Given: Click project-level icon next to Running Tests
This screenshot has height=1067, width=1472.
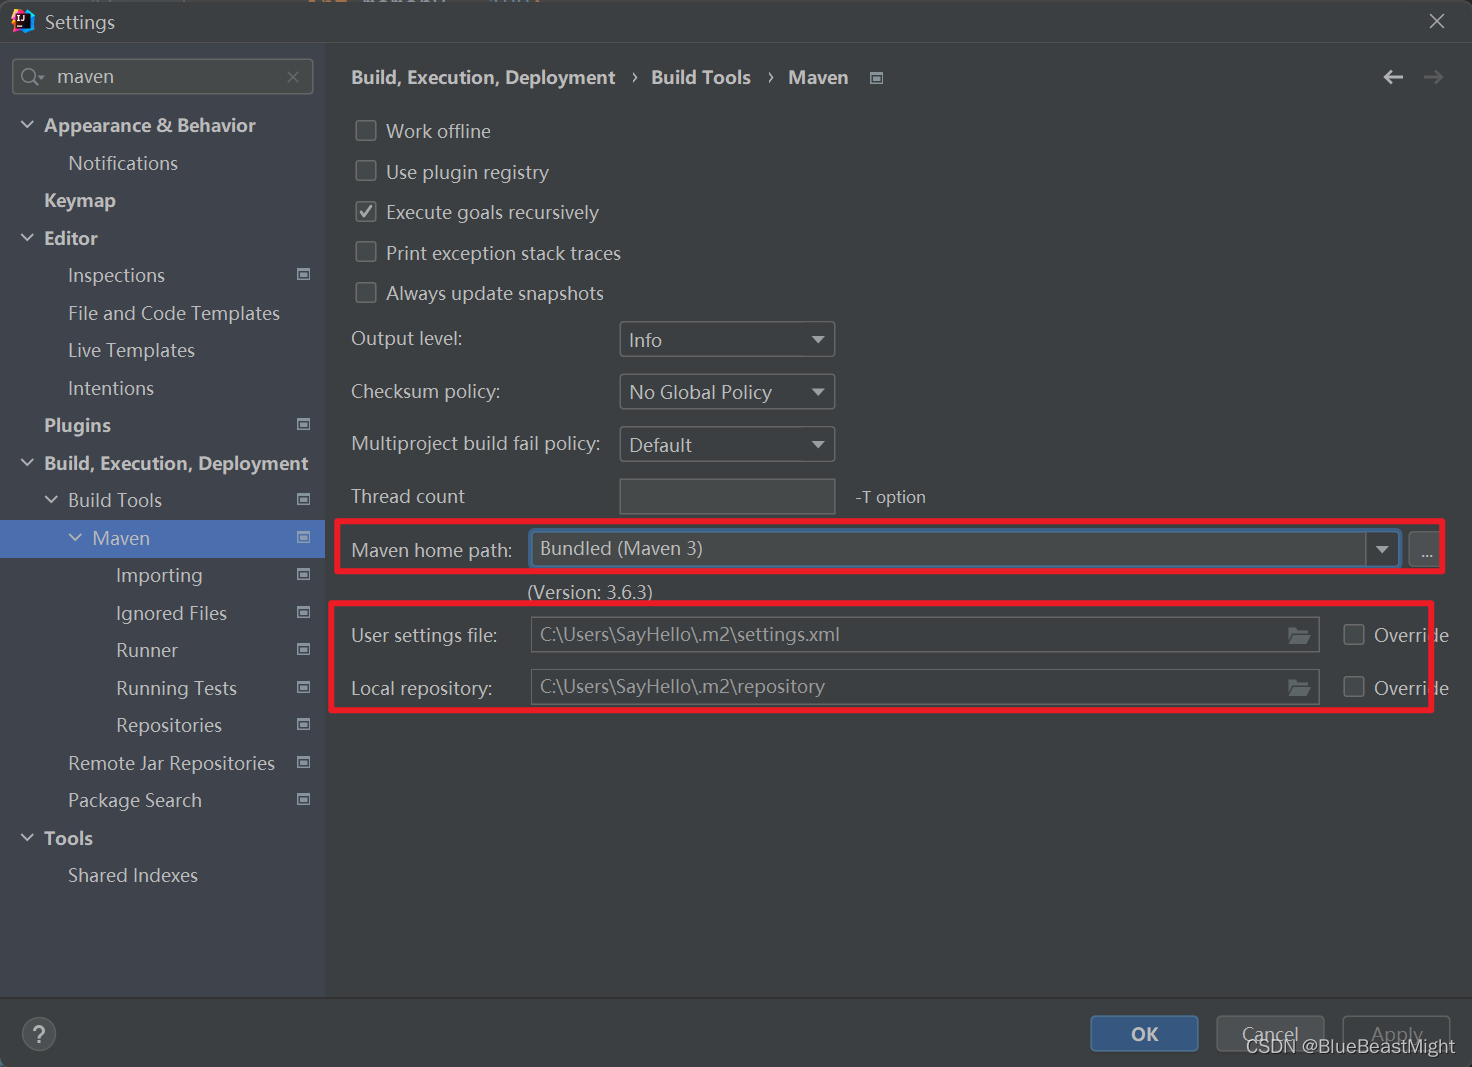Looking at the screenshot, I should (304, 687).
